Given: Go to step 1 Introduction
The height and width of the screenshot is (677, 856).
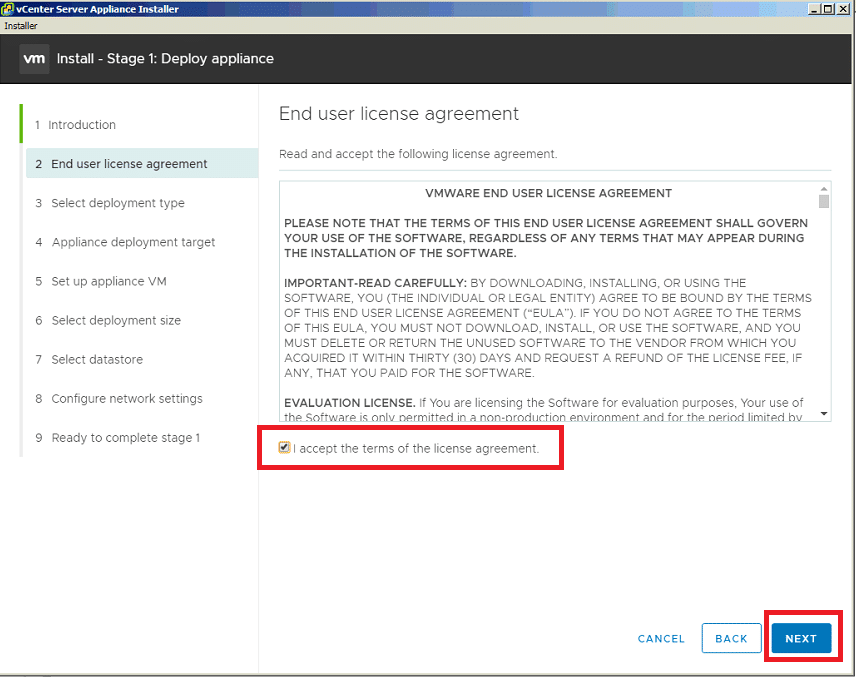Looking at the screenshot, I should pyautogui.click(x=75, y=125).
